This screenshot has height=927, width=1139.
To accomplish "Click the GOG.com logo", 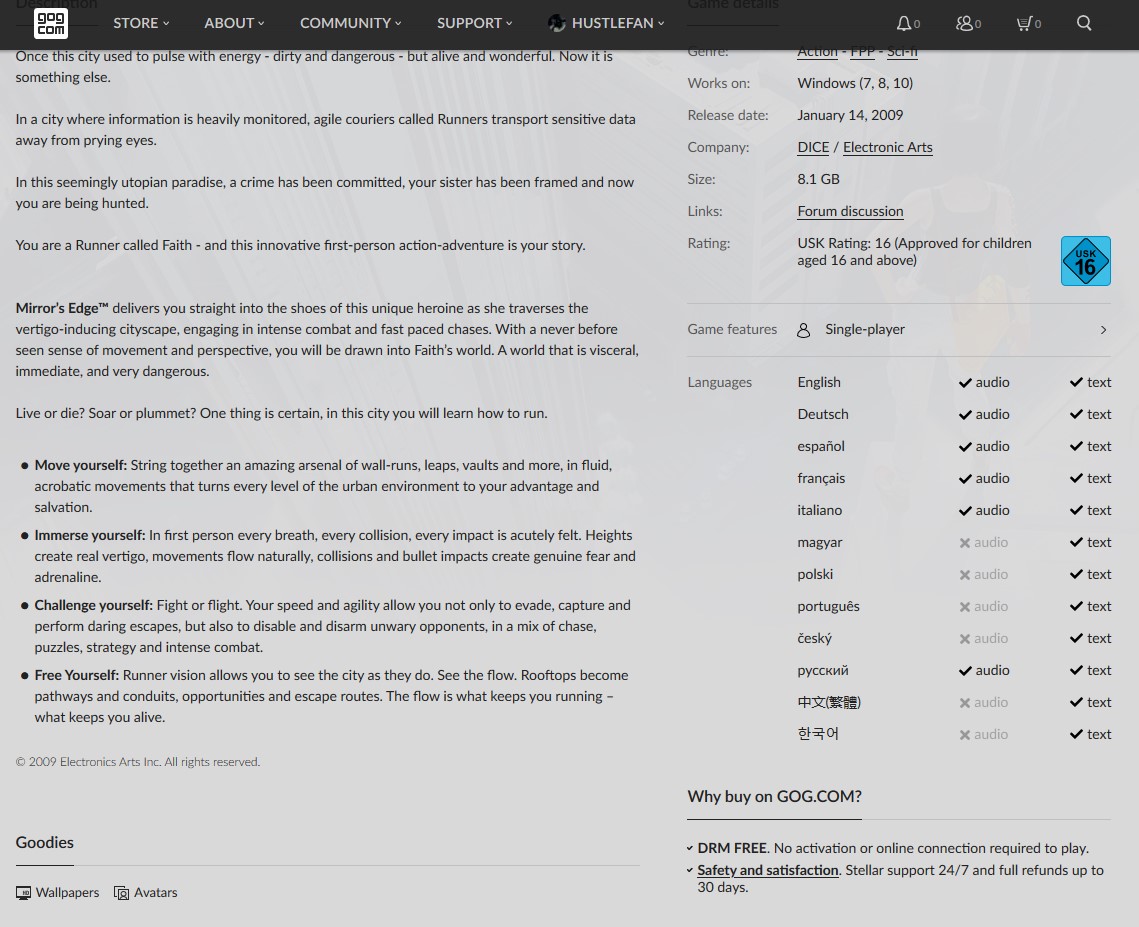I will pyautogui.click(x=51, y=23).
